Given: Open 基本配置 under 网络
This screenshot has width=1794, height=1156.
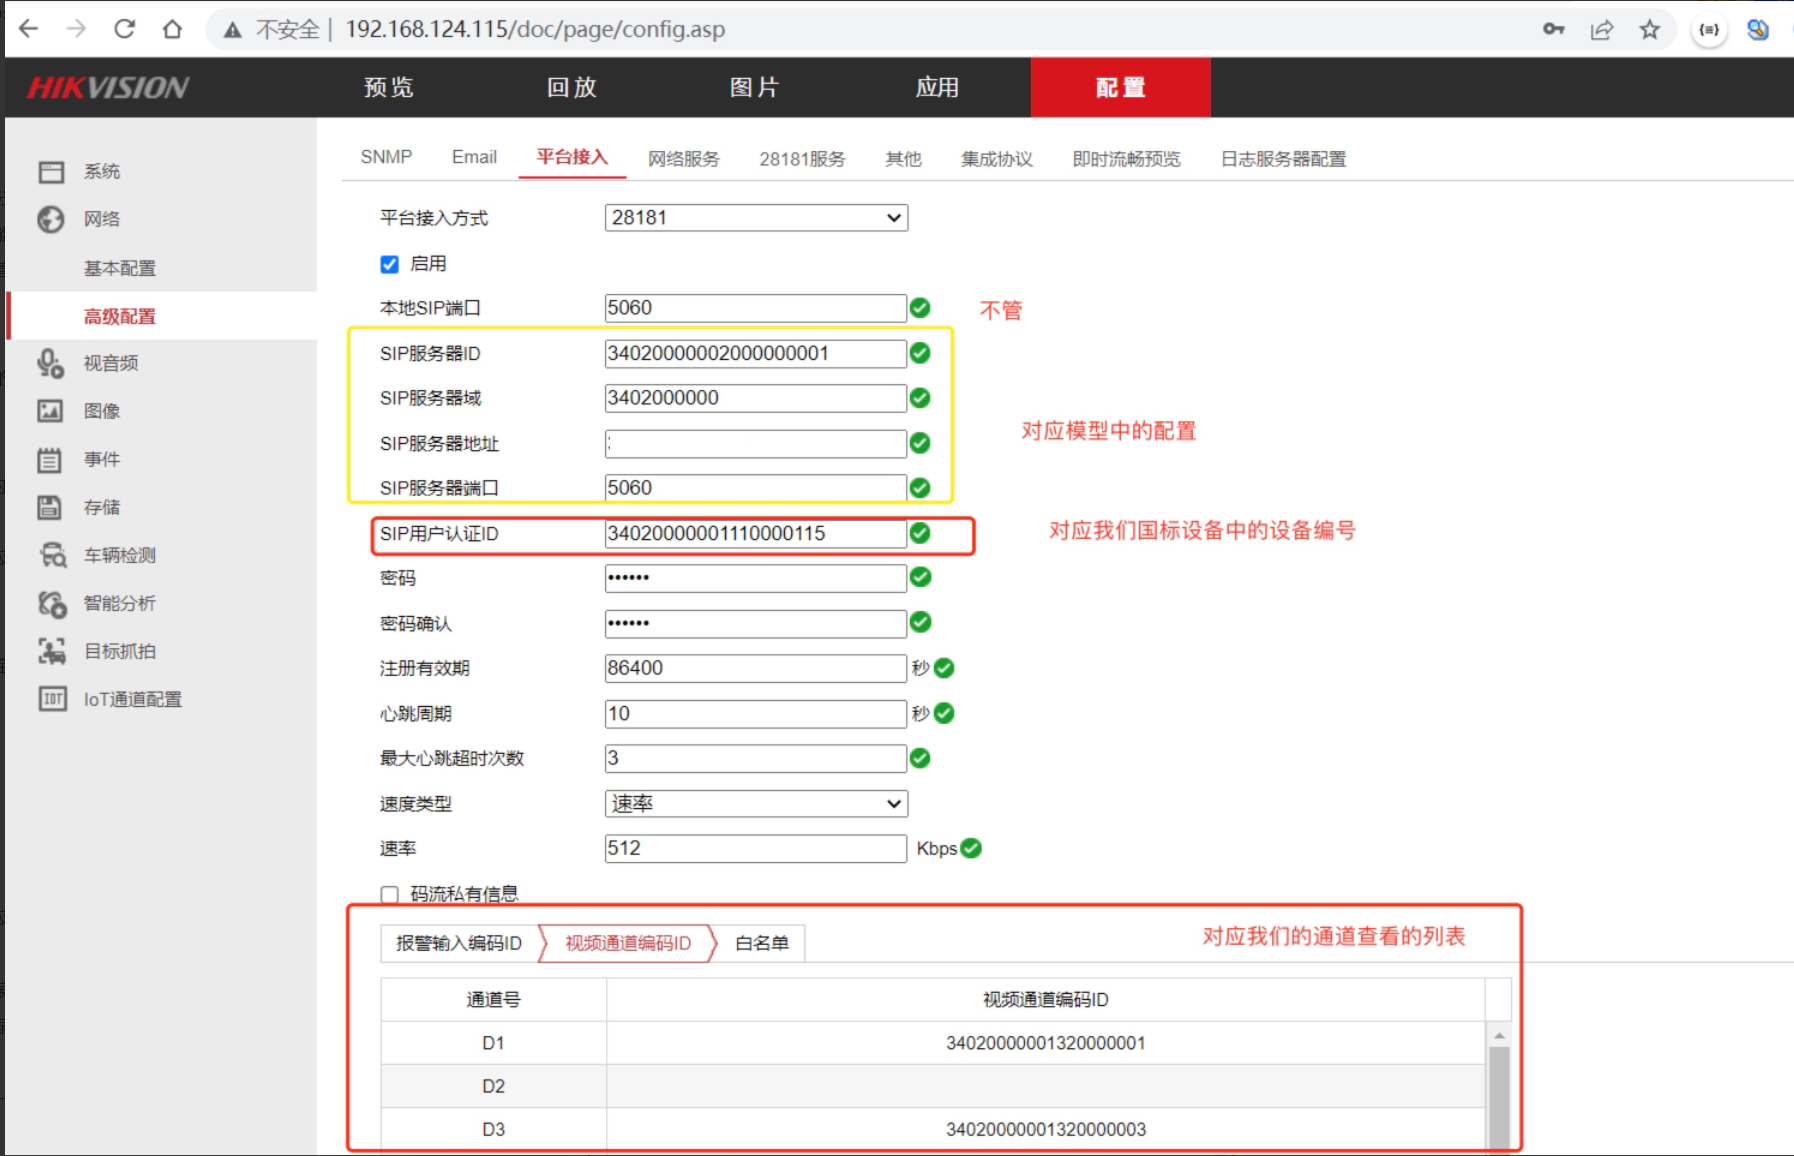Looking at the screenshot, I should [120, 268].
